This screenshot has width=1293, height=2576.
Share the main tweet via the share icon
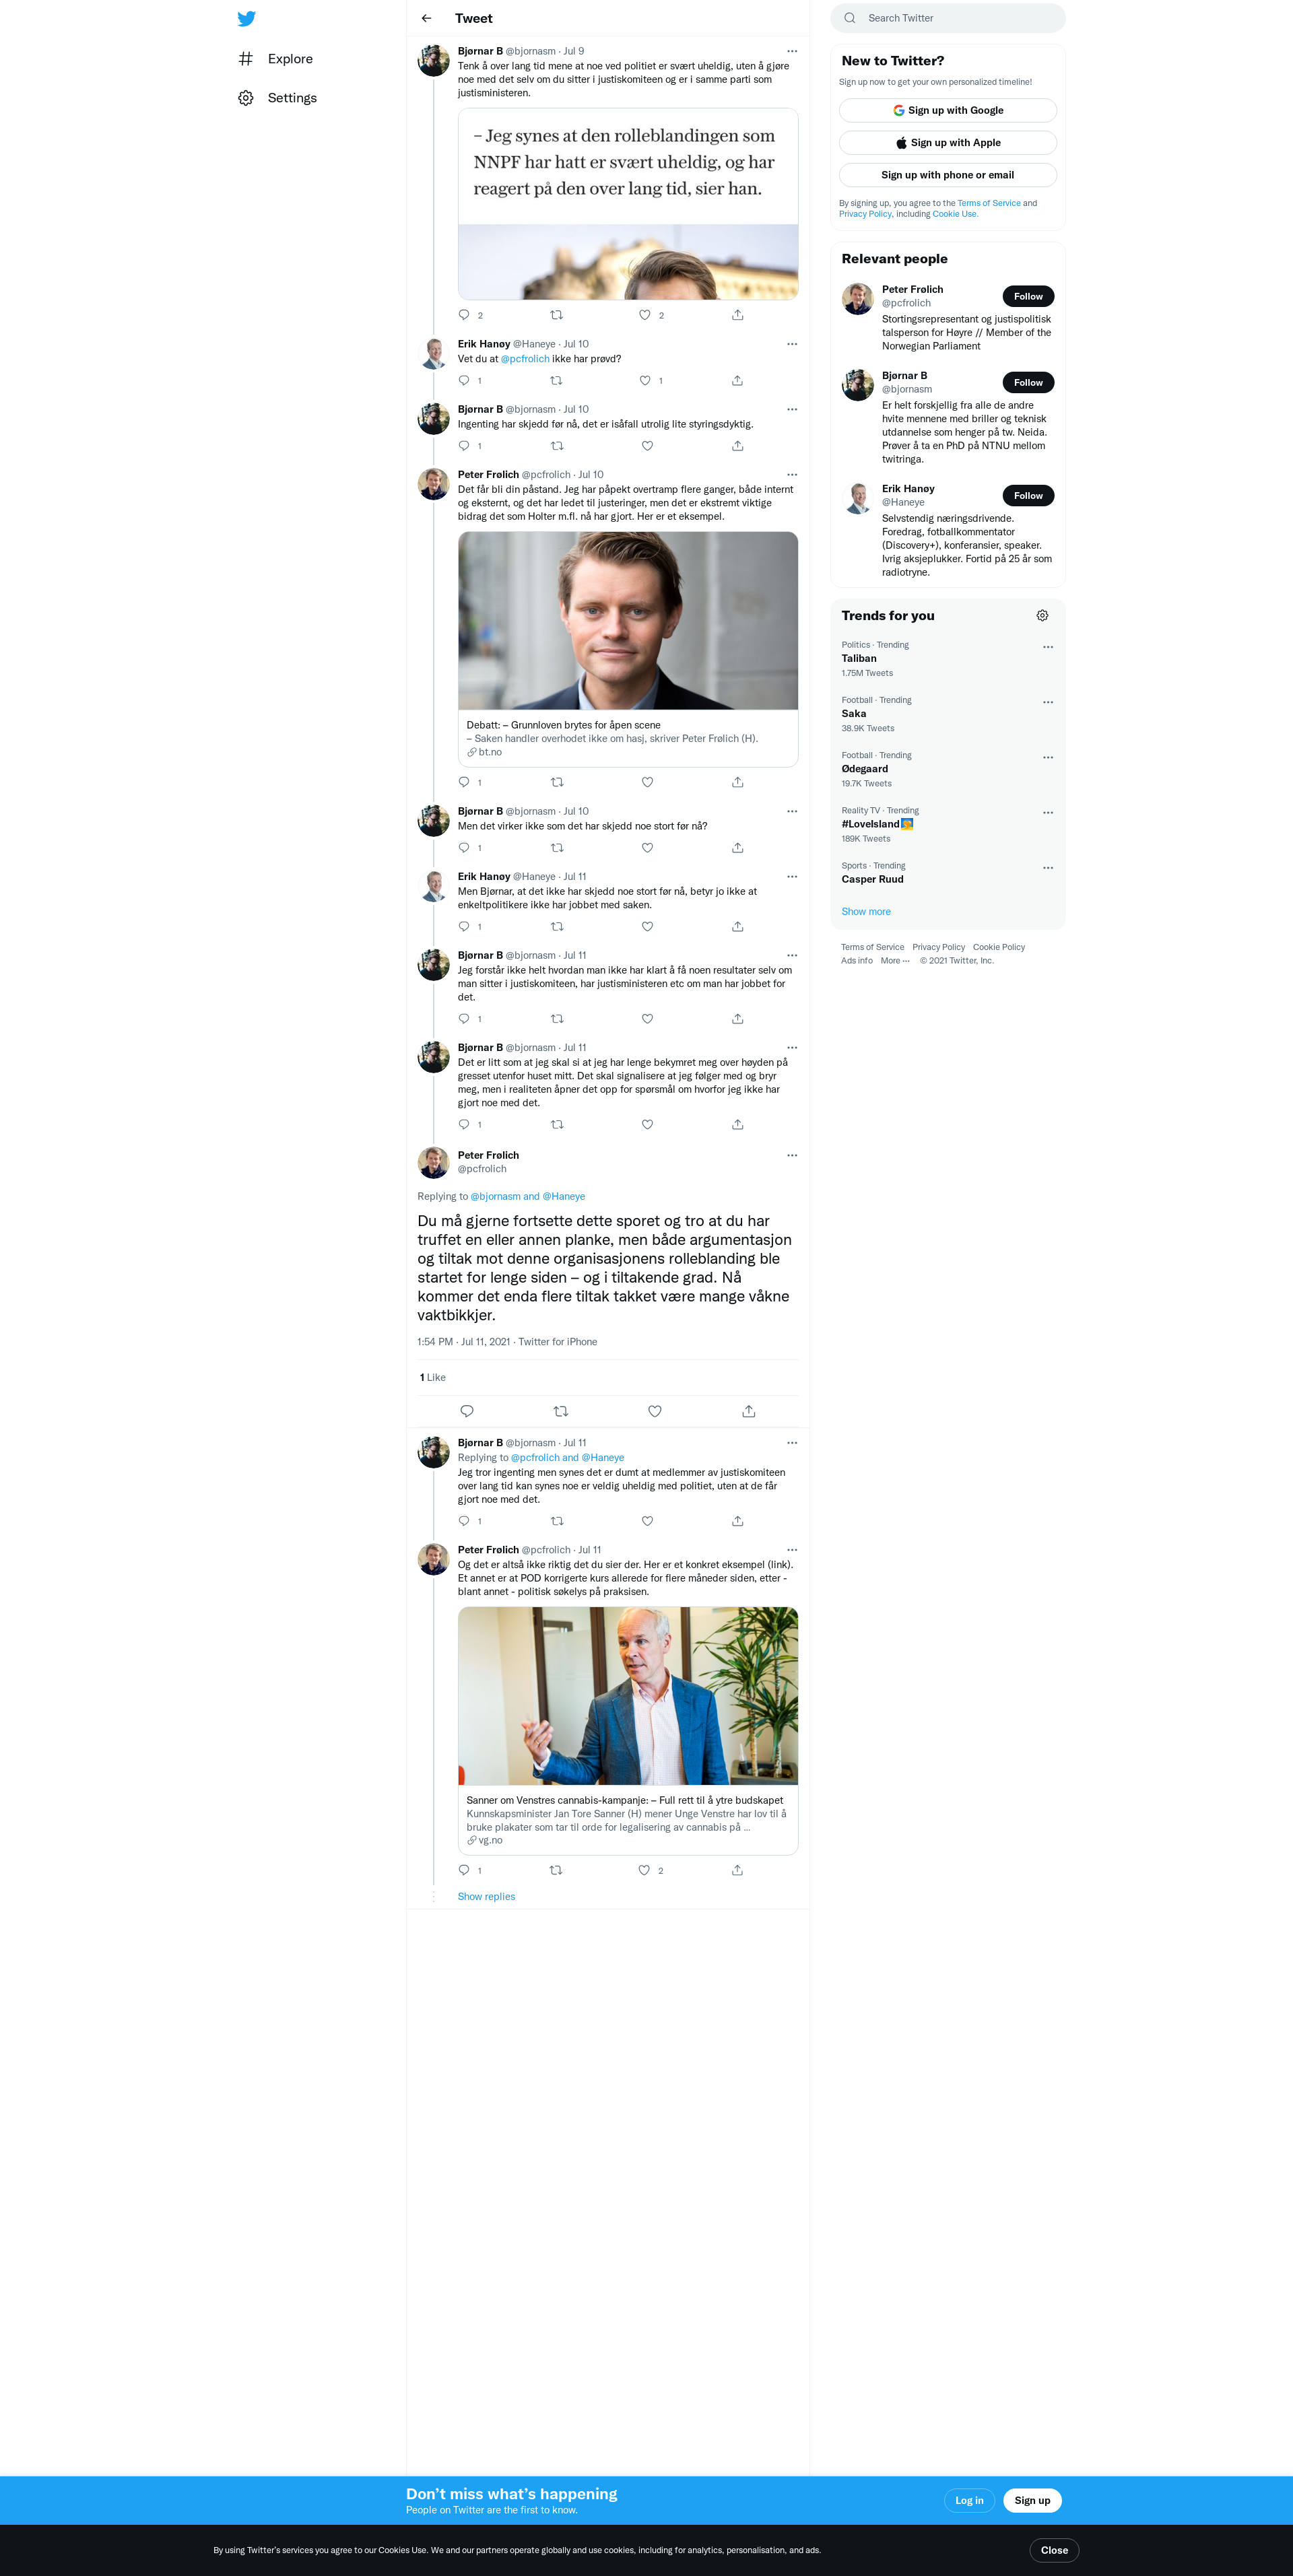[749, 1411]
